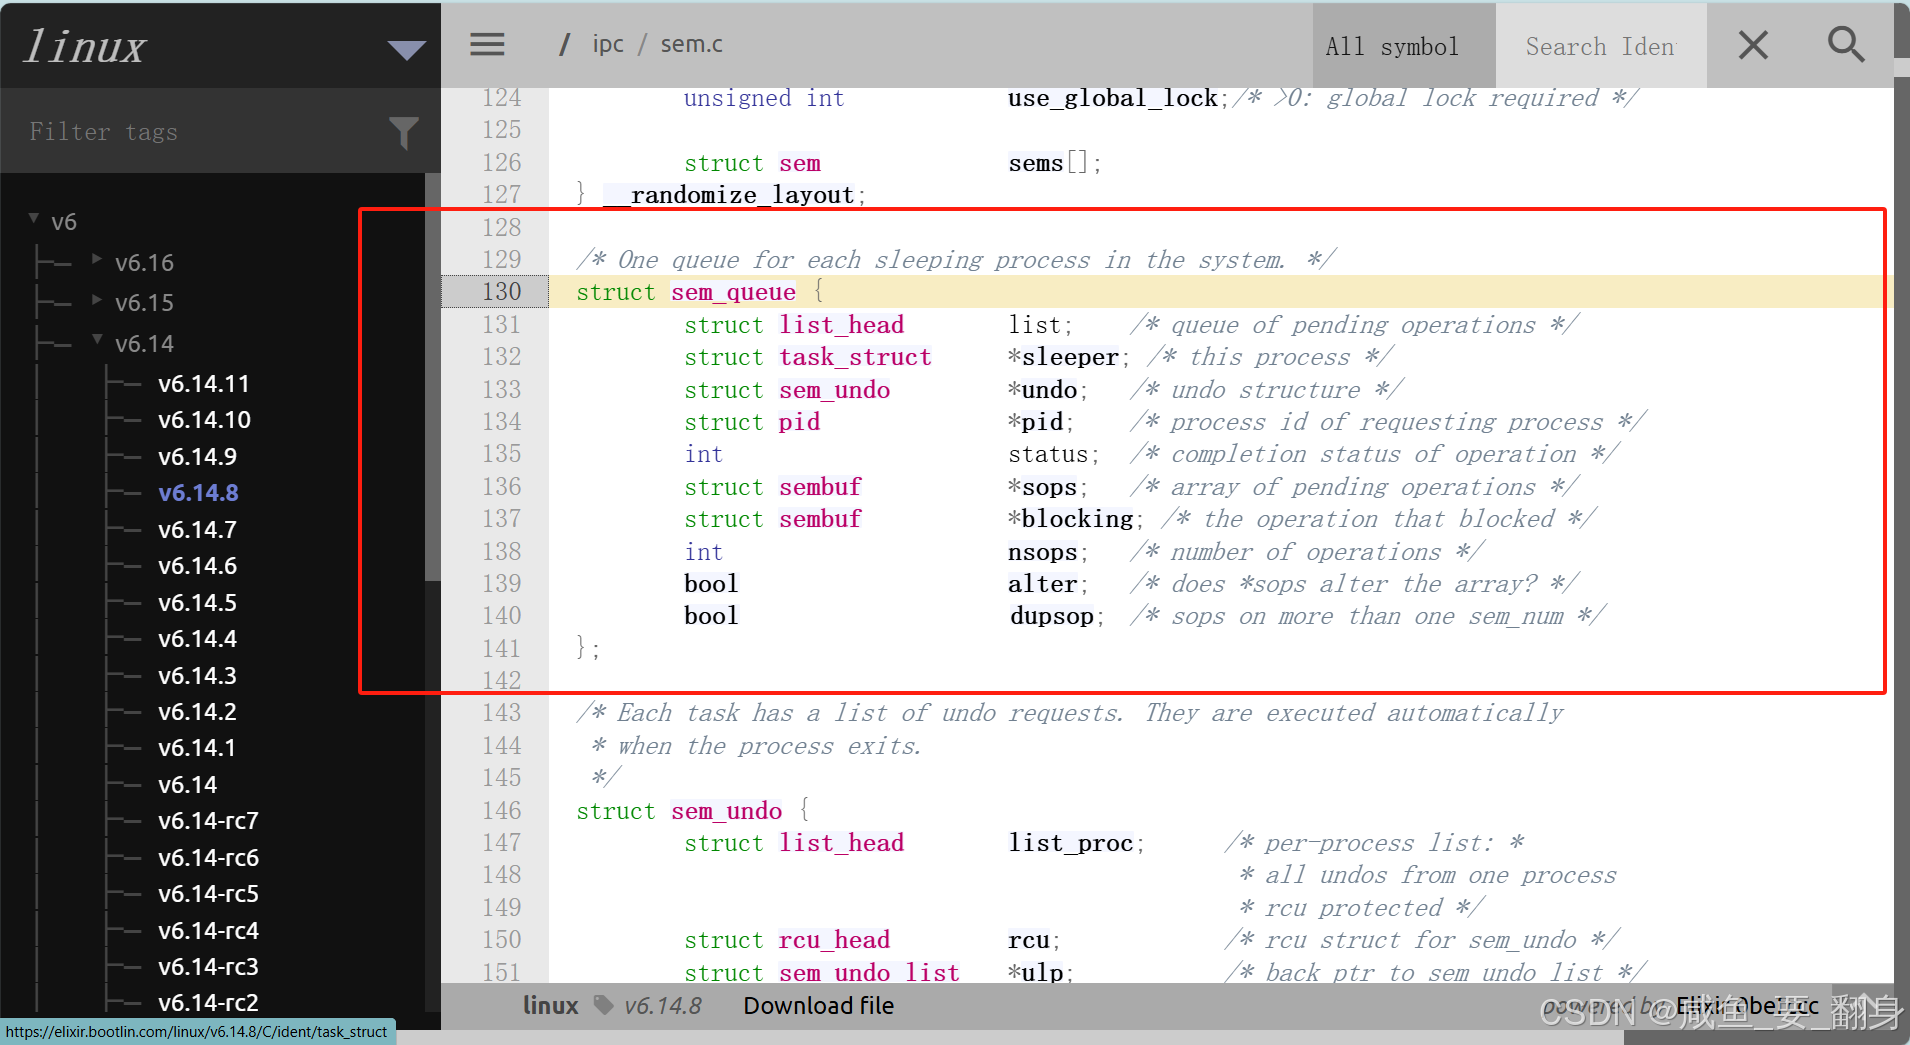Select version v6.14-rc7
The width and height of the screenshot is (1910, 1045).
(x=208, y=821)
